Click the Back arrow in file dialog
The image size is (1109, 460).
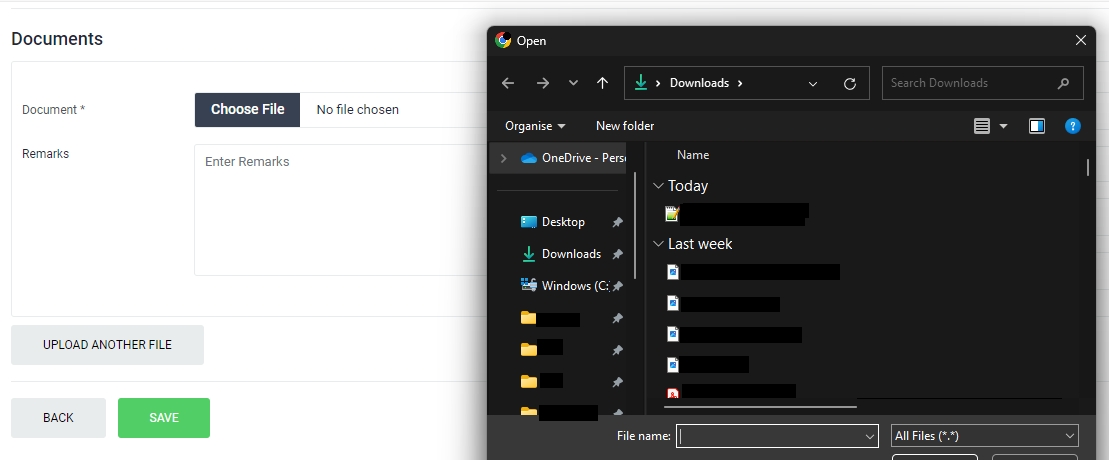point(508,83)
